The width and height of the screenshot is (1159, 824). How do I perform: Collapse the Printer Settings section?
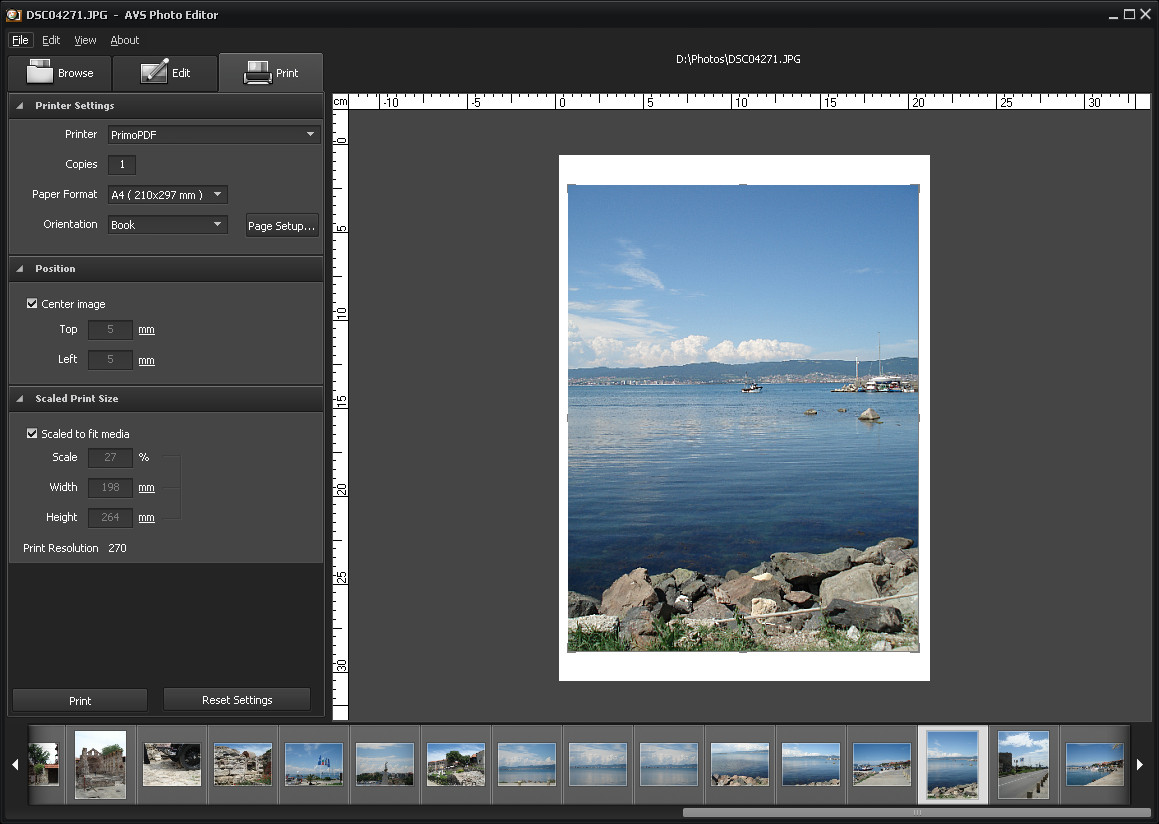point(20,106)
